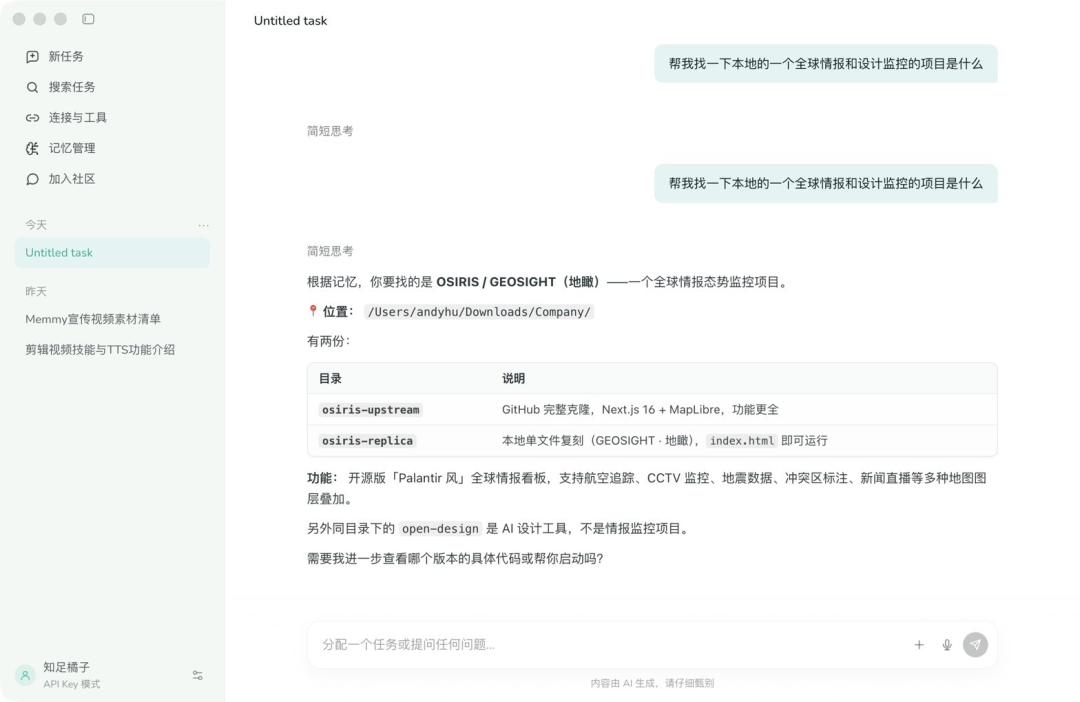Click the microphone voice input icon

coord(947,645)
